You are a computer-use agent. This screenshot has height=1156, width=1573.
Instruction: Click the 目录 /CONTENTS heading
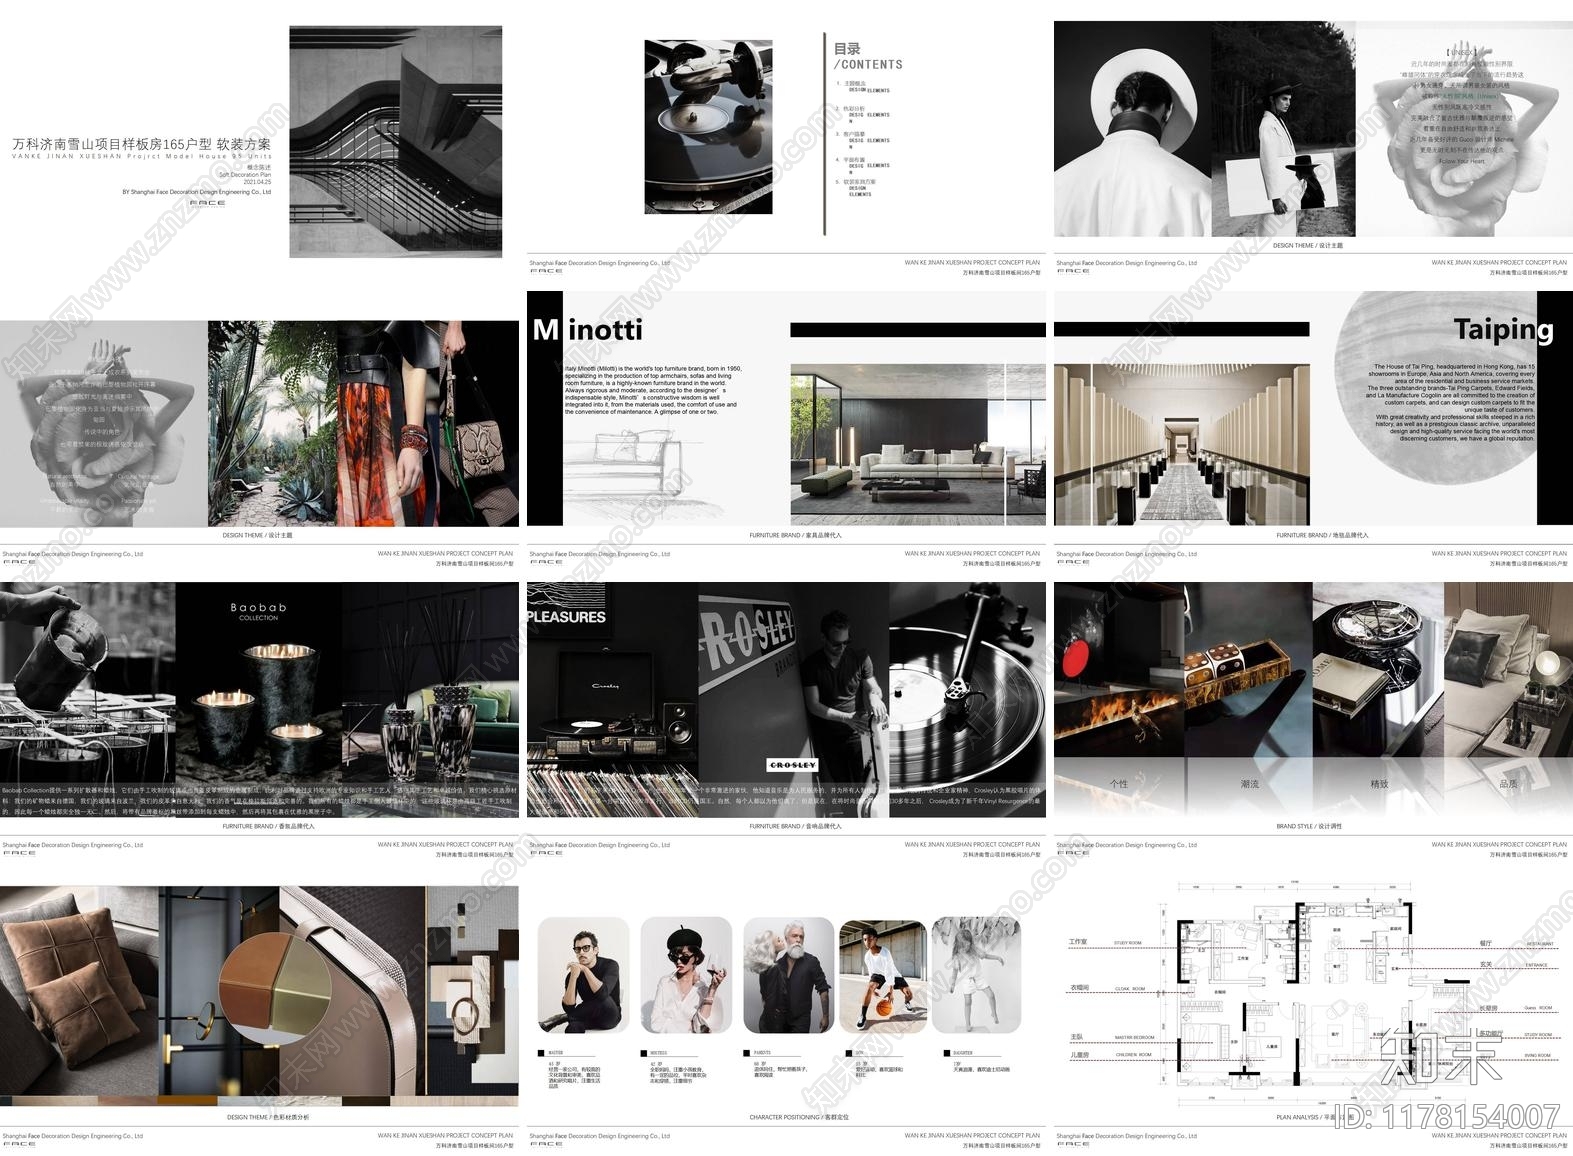tap(868, 56)
